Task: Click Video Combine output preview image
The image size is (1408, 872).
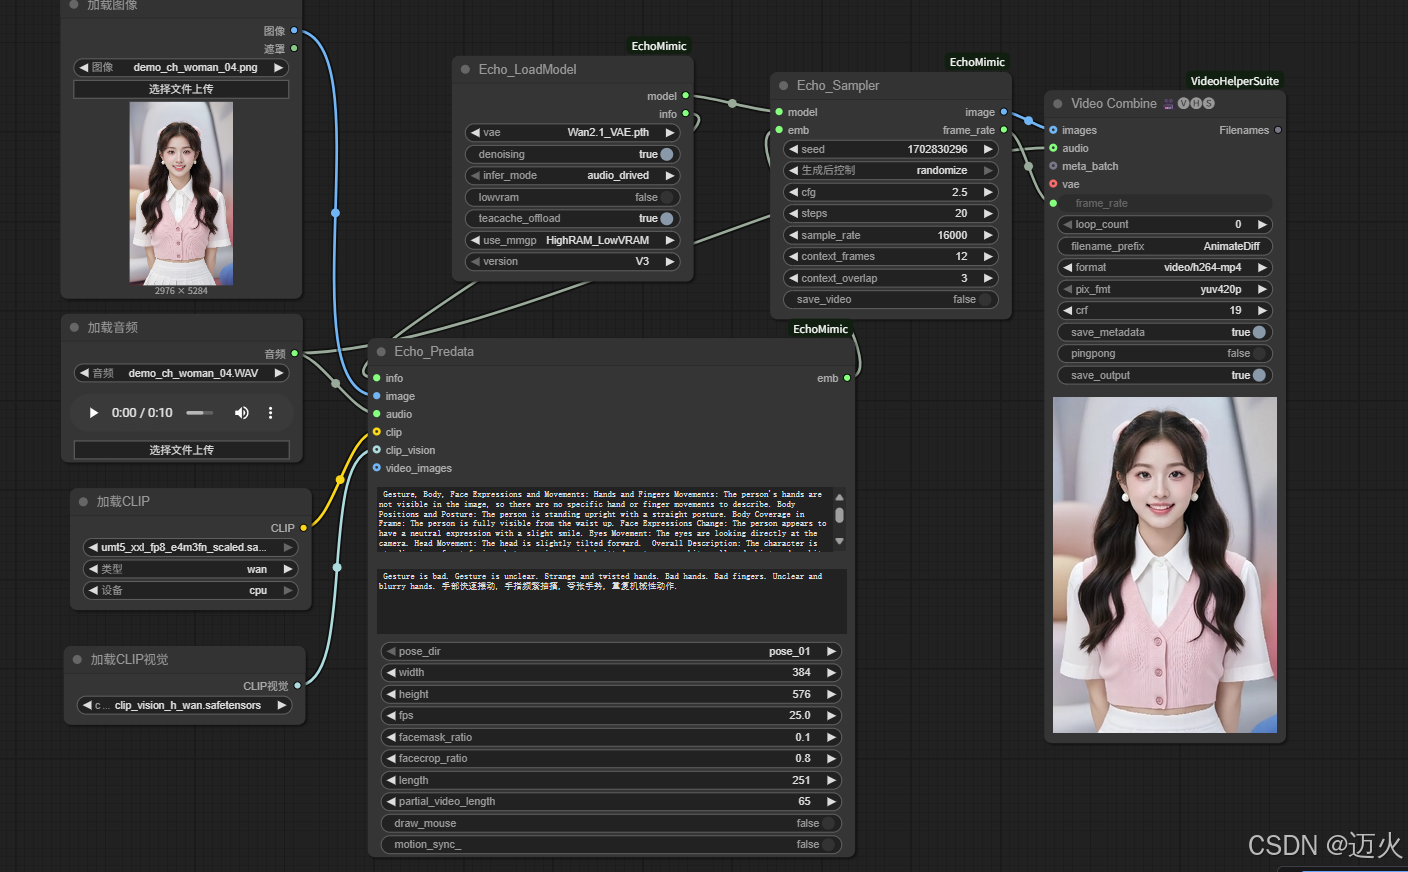Action: coord(1165,565)
